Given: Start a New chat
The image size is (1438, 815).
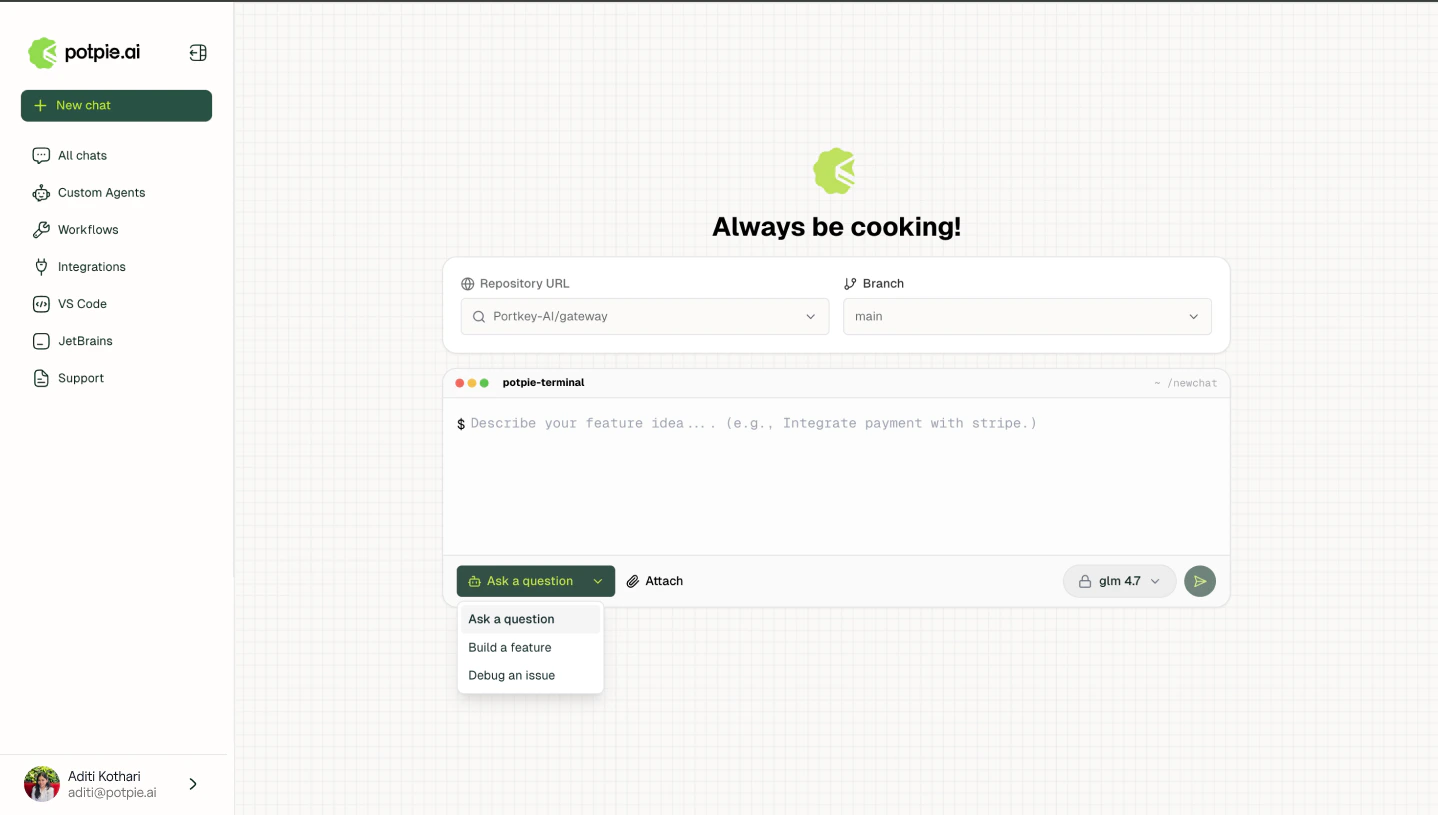Looking at the screenshot, I should tap(116, 105).
